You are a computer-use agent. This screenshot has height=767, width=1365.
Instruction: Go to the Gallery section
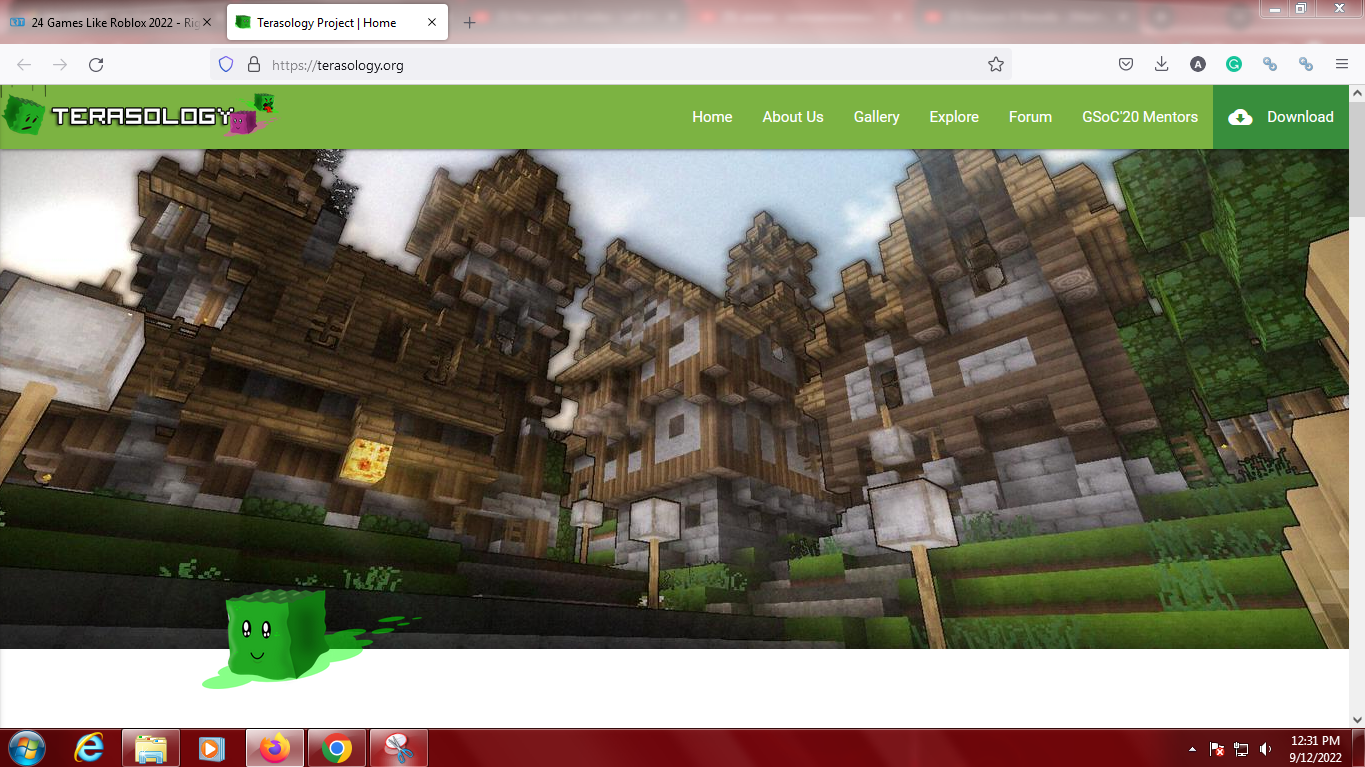click(876, 117)
